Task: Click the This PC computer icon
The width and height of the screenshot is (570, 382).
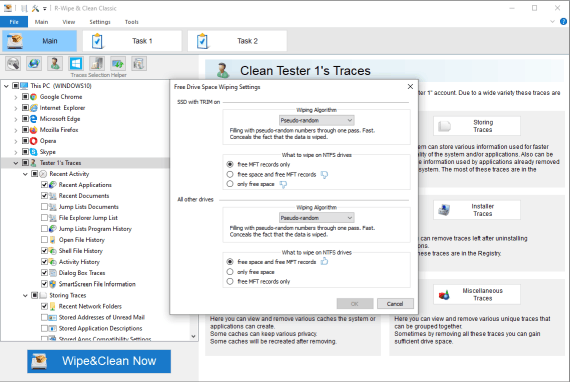Action: click(x=24, y=86)
